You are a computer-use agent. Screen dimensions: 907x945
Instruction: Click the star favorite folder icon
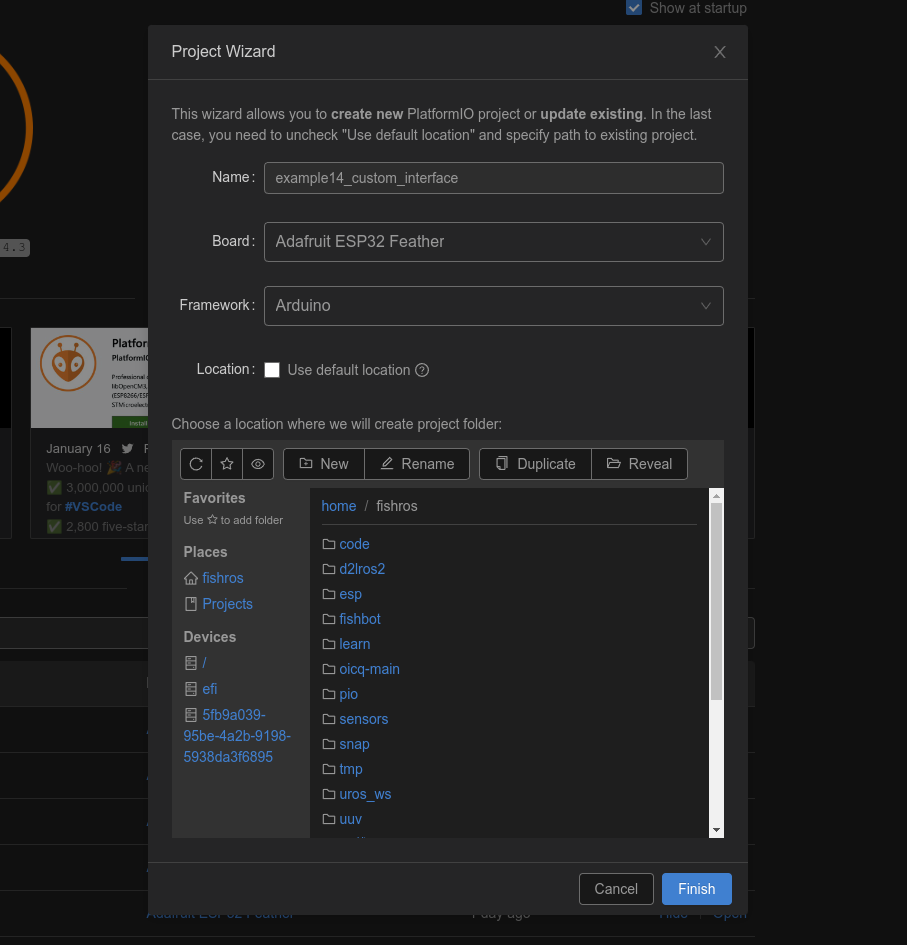227,464
